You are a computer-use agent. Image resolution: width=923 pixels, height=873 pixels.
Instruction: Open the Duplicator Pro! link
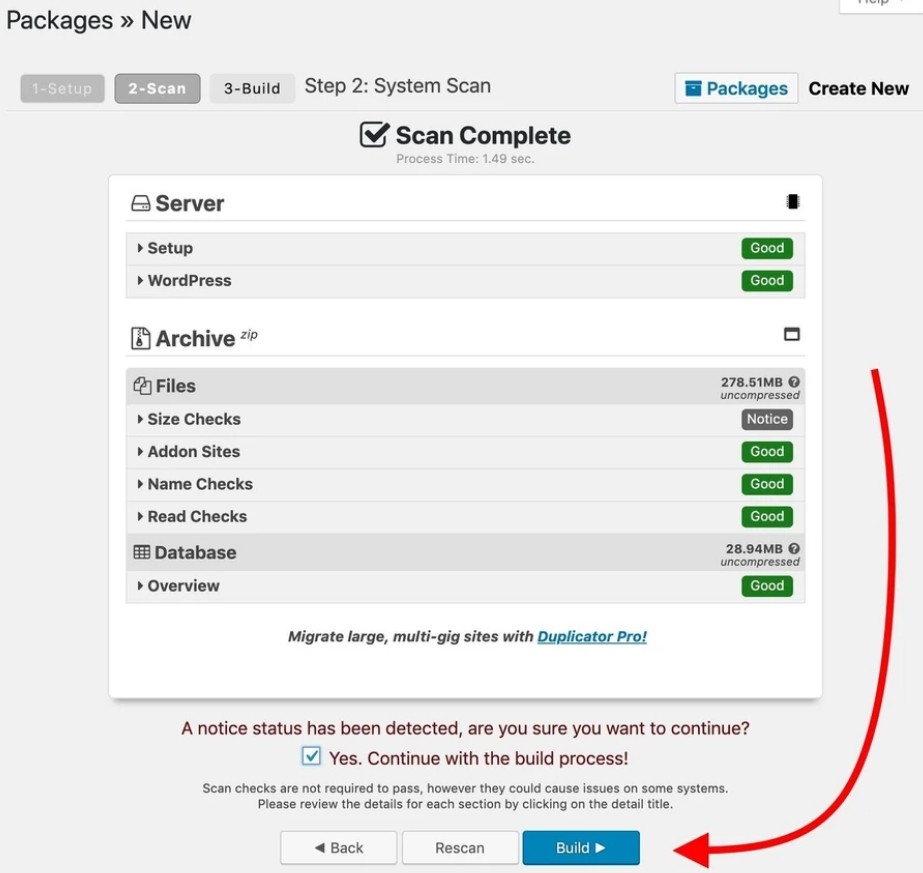tap(592, 636)
